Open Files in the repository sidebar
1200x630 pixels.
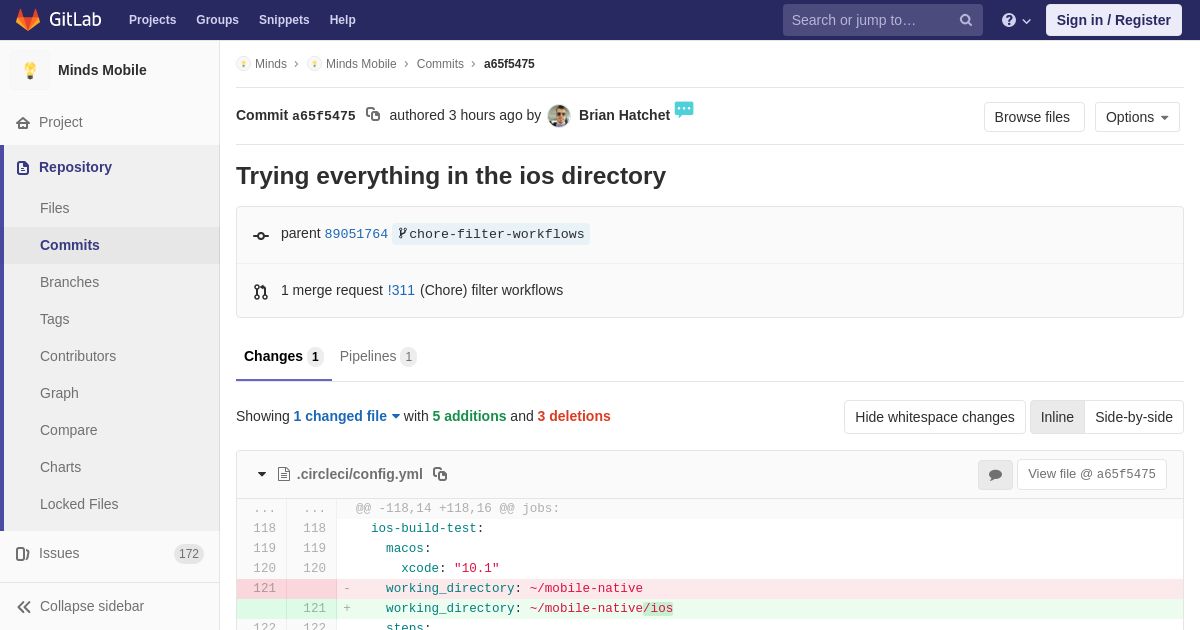coord(55,208)
